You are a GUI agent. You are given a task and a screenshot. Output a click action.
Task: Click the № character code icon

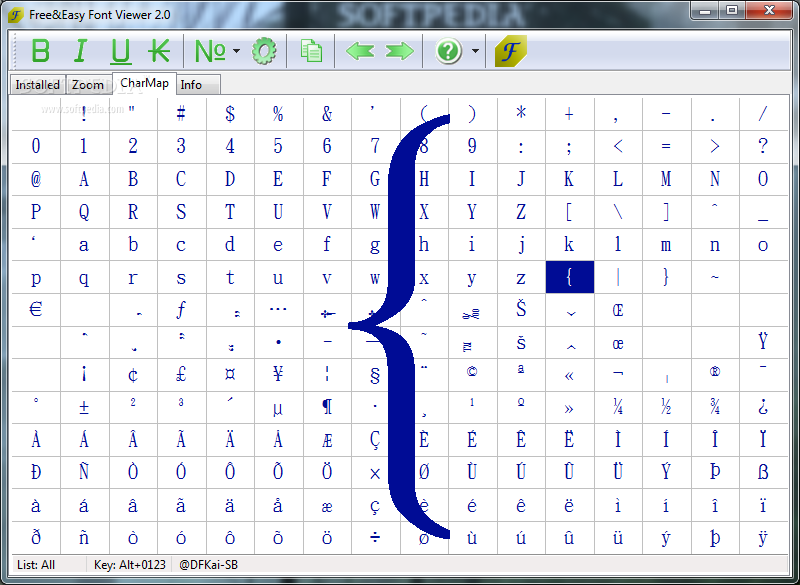pos(210,51)
